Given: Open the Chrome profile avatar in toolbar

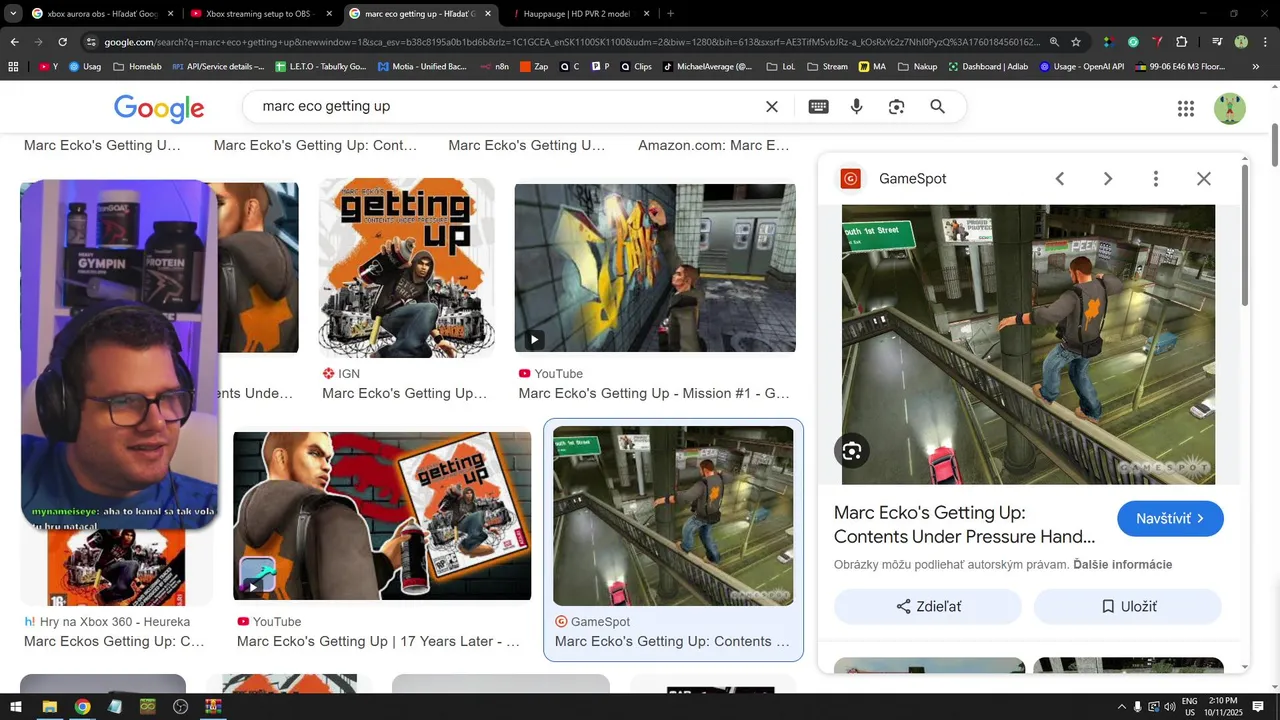Looking at the screenshot, I should tap(1241, 42).
